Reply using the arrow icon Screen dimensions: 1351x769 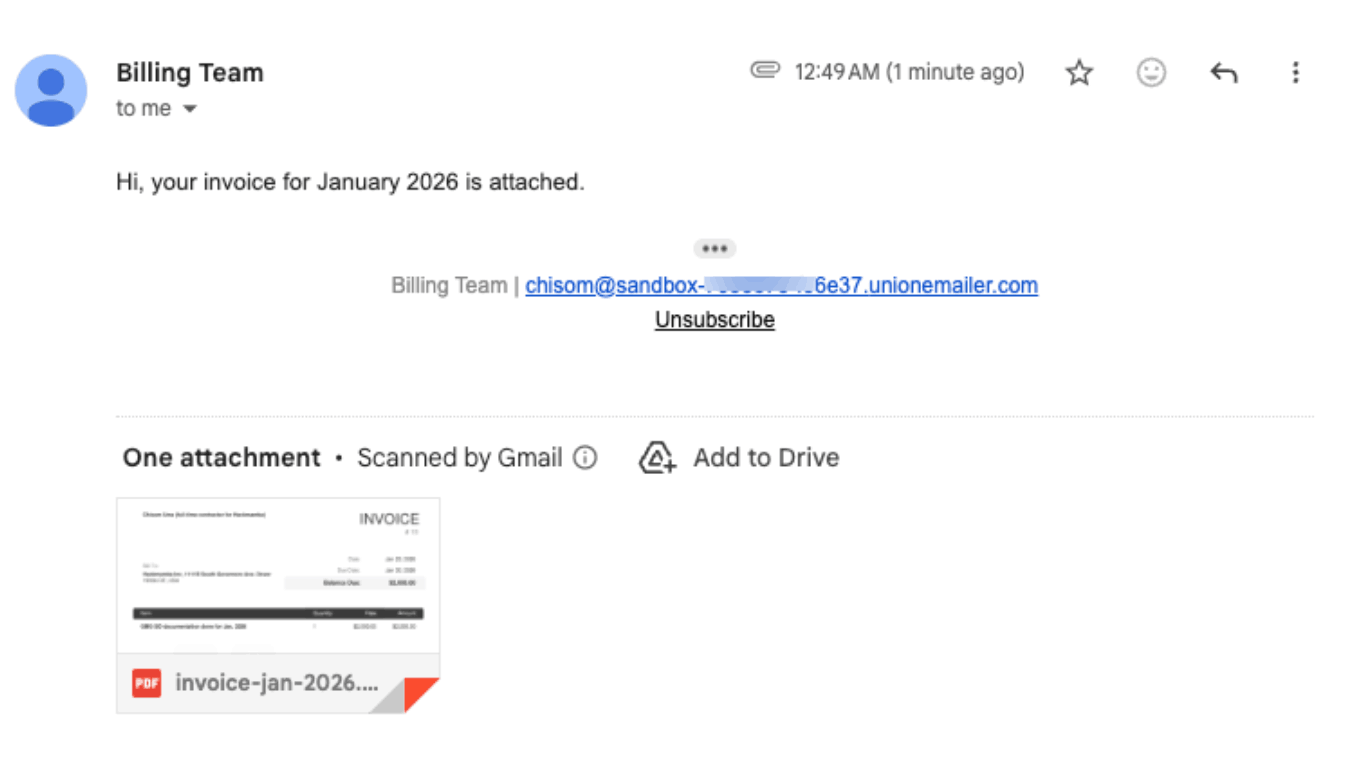pos(1224,72)
